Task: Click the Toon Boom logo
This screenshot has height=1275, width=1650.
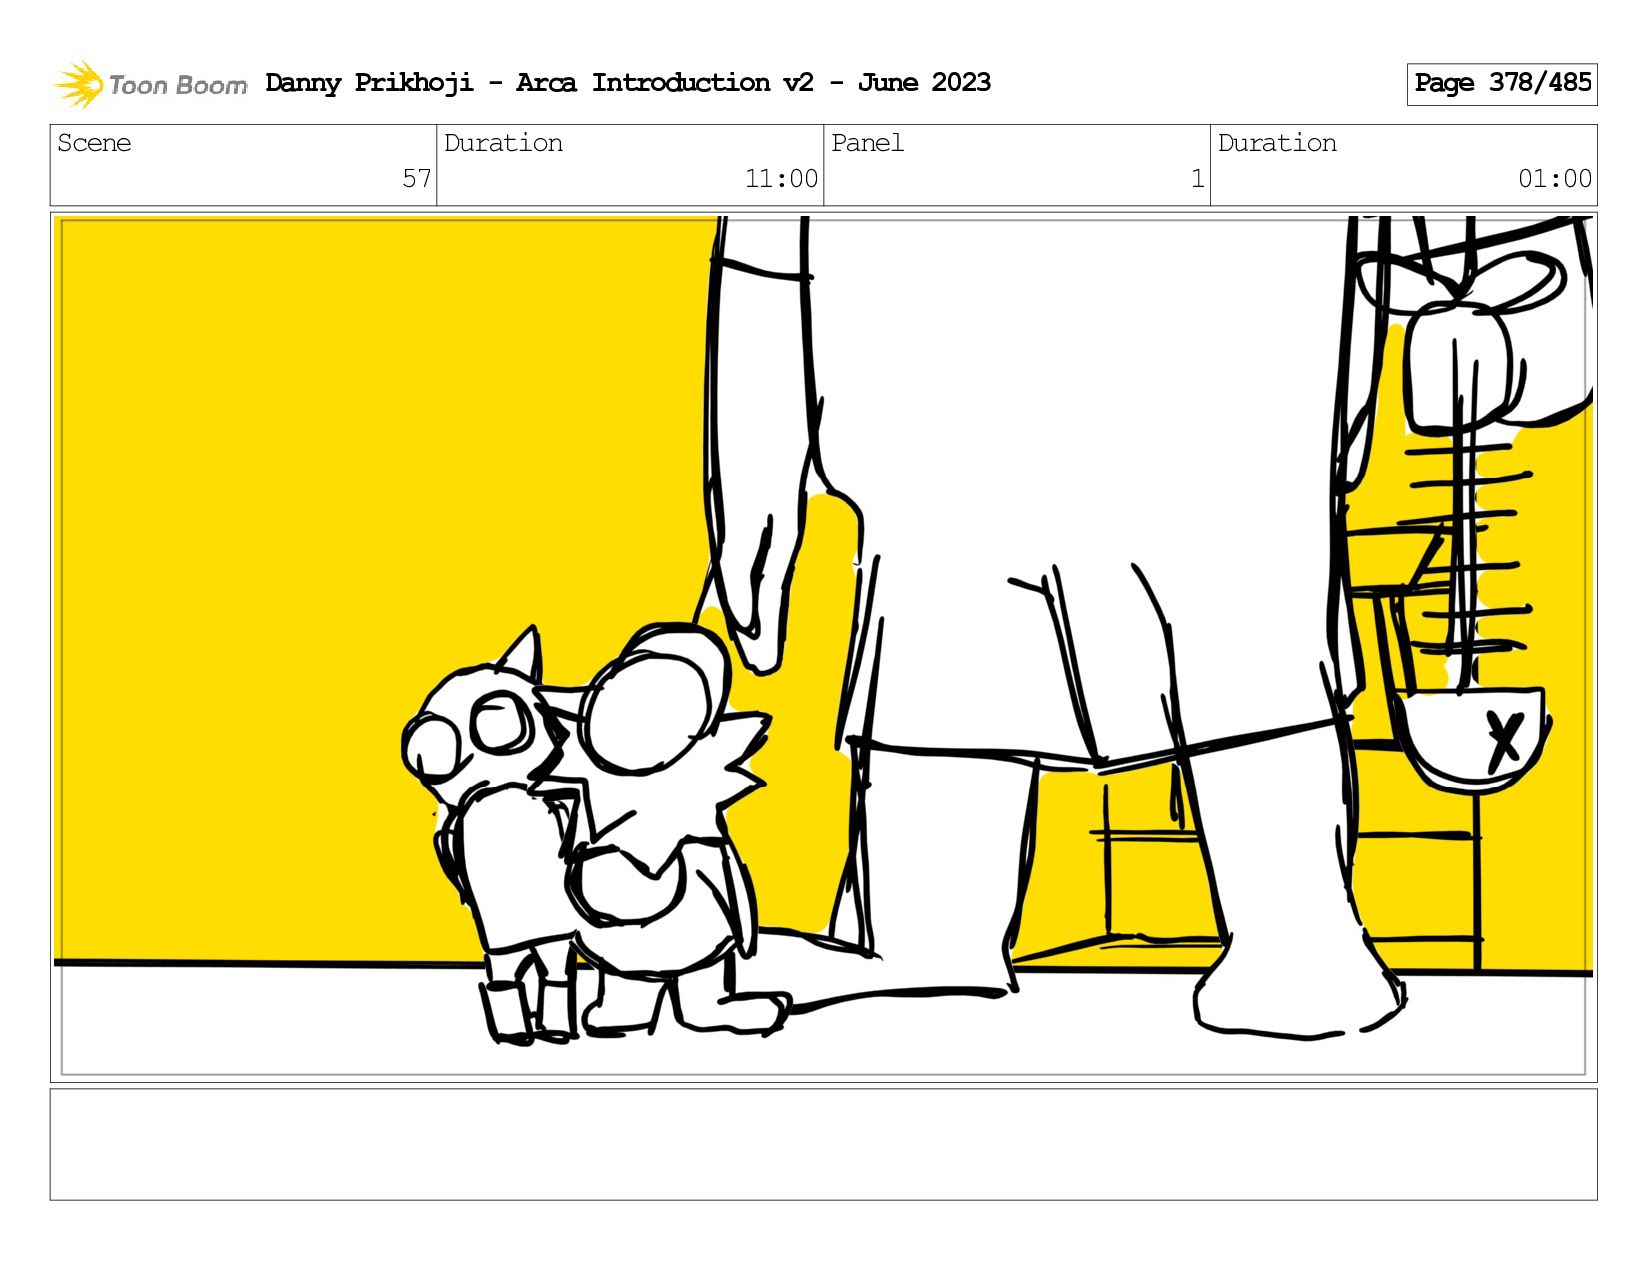Action: 150,84
